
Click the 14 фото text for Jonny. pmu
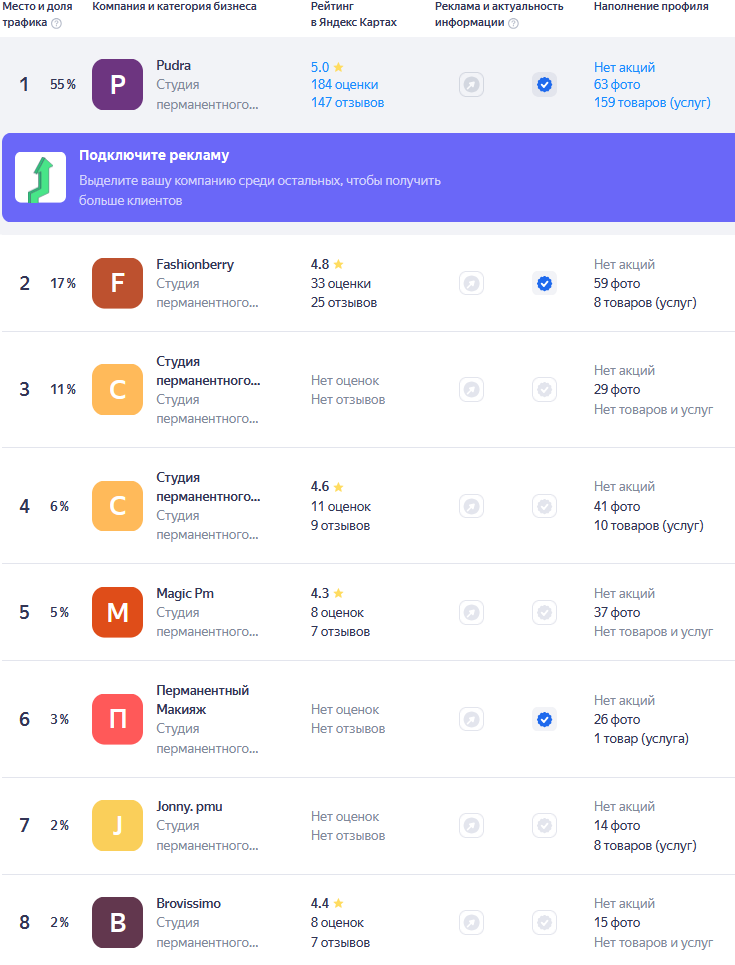[617, 825]
